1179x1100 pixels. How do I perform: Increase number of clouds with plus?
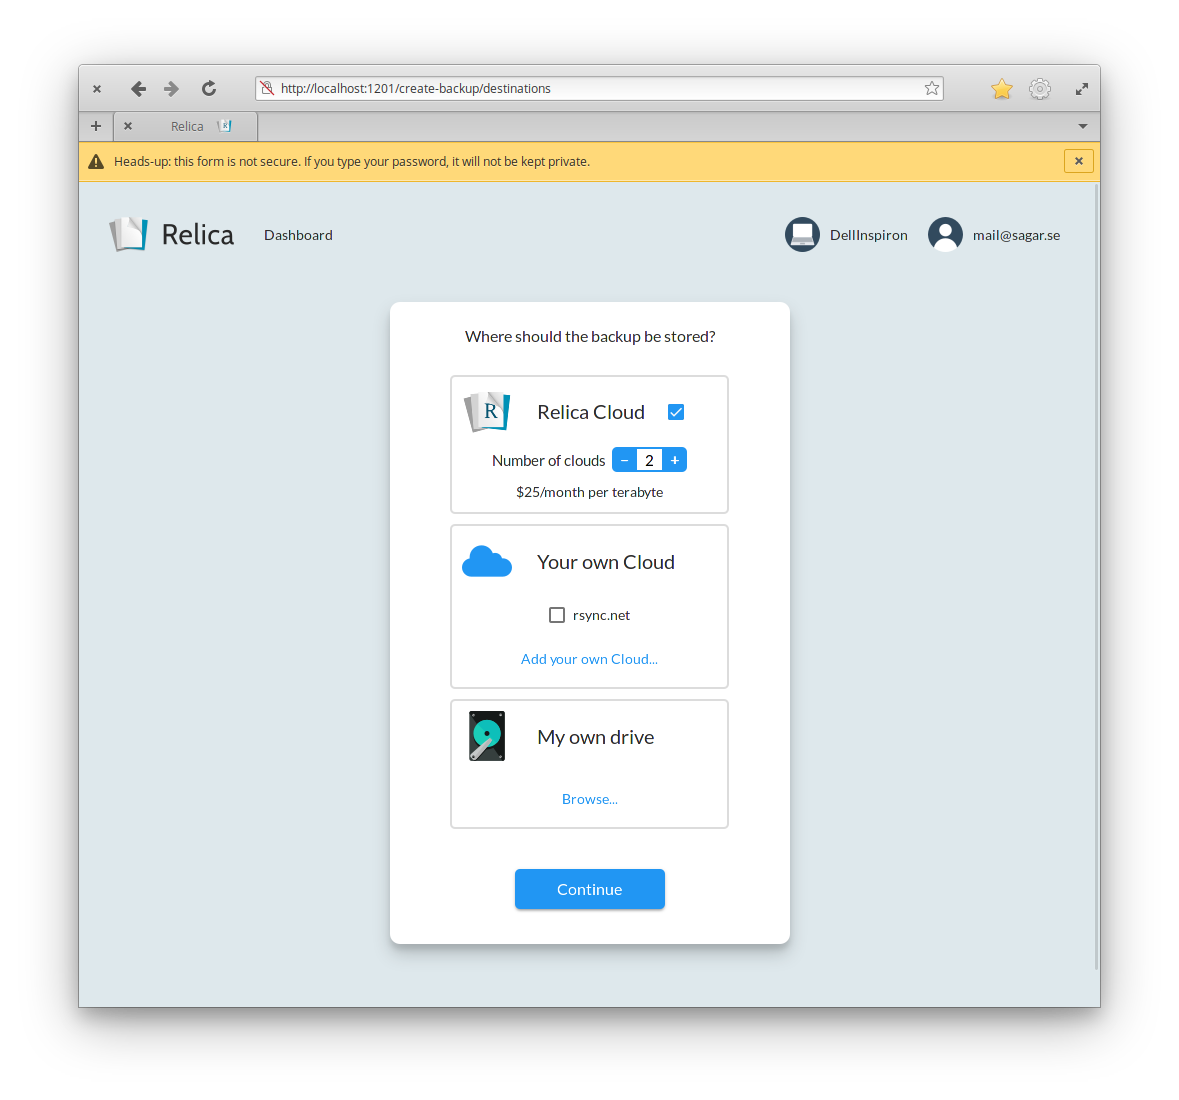[x=675, y=460]
